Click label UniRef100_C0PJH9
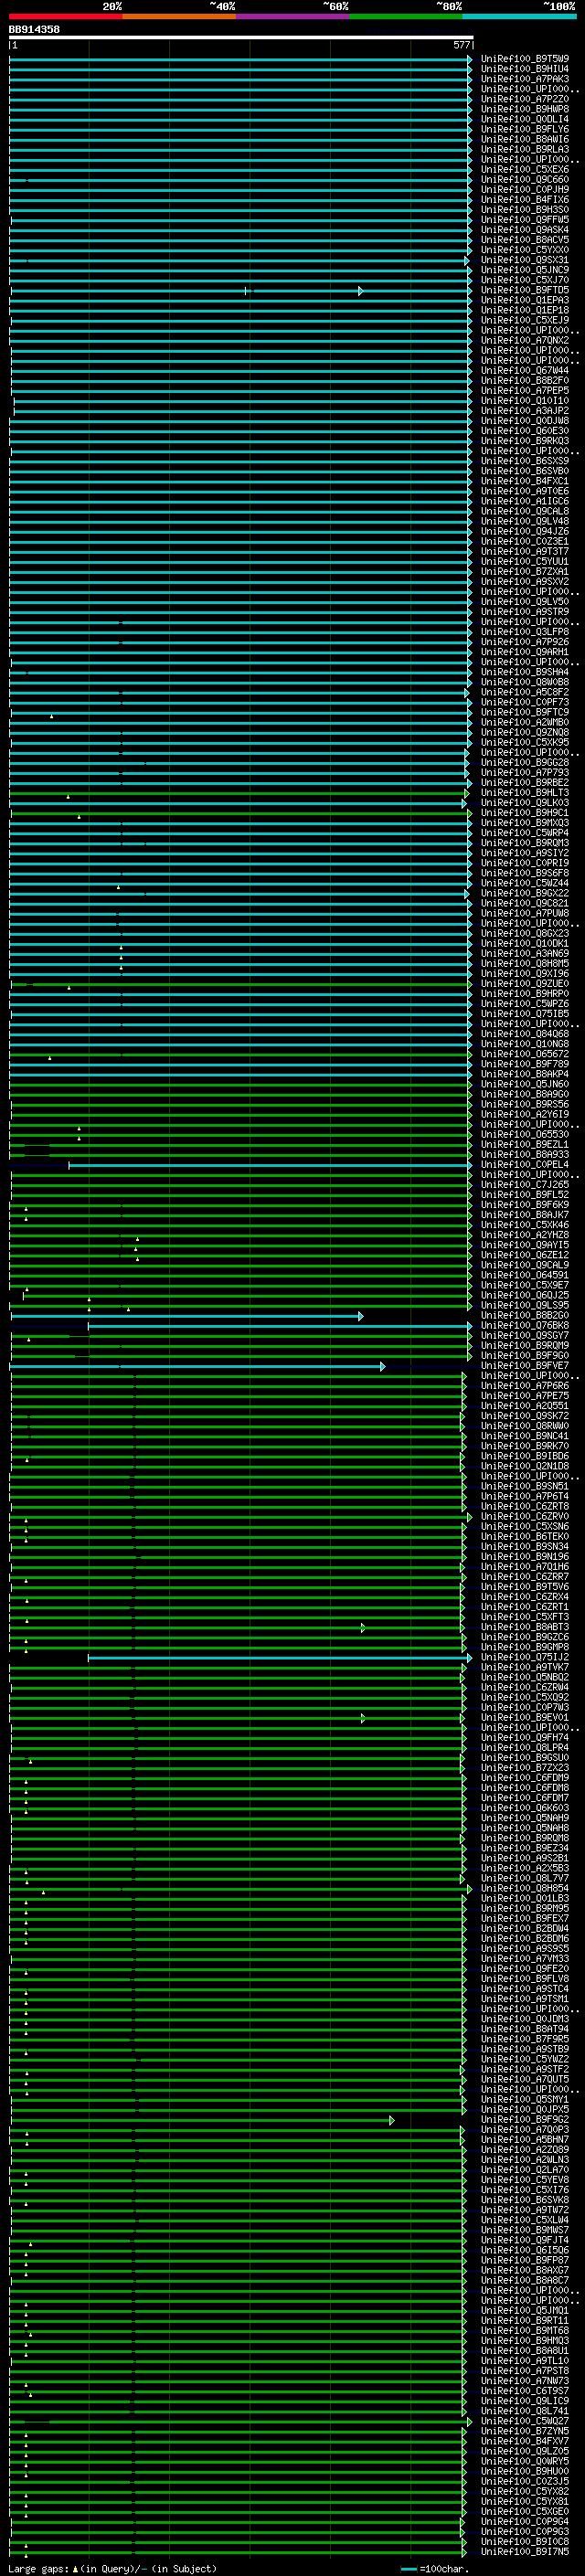The width and height of the screenshot is (585, 2576). pos(525,190)
